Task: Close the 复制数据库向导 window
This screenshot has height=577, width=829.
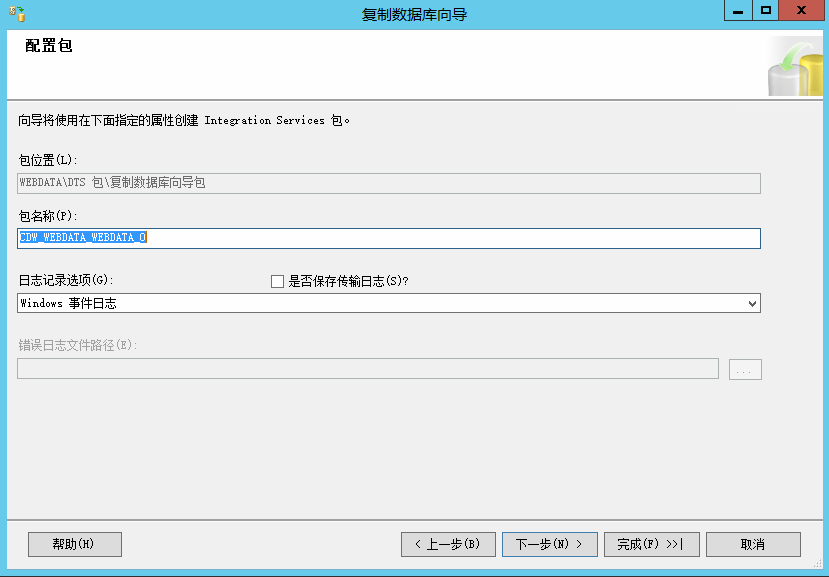Action: click(802, 11)
